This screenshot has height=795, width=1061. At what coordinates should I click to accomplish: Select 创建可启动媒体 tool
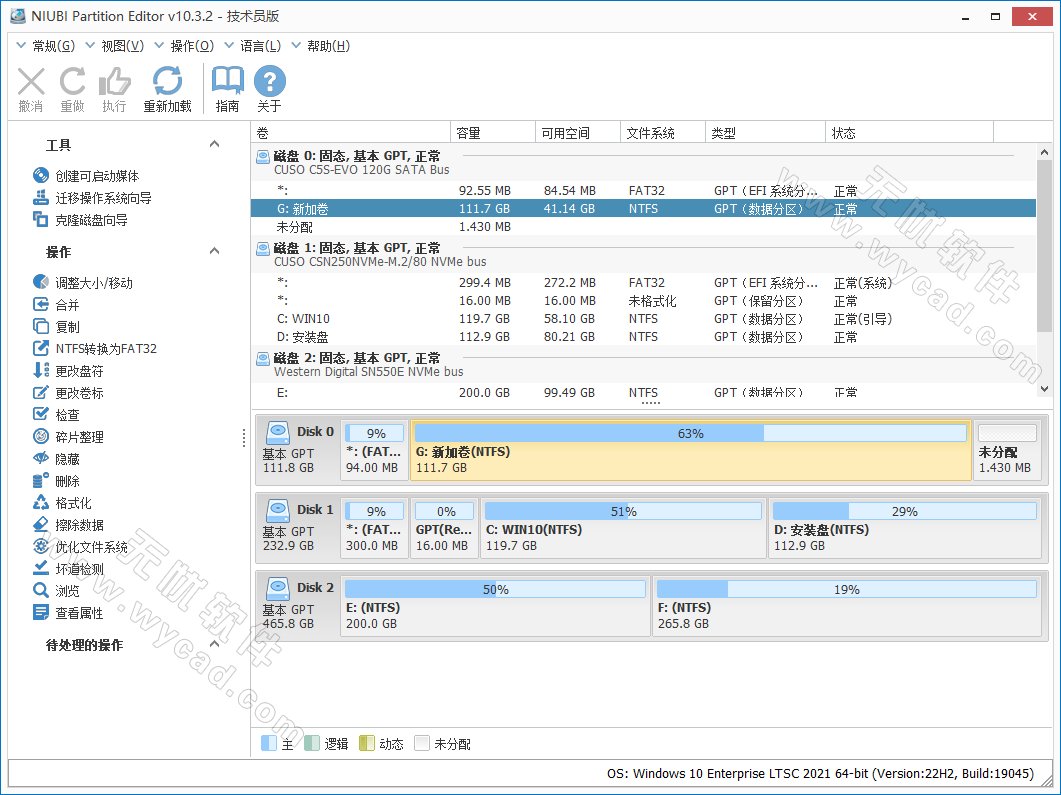(86, 176)
